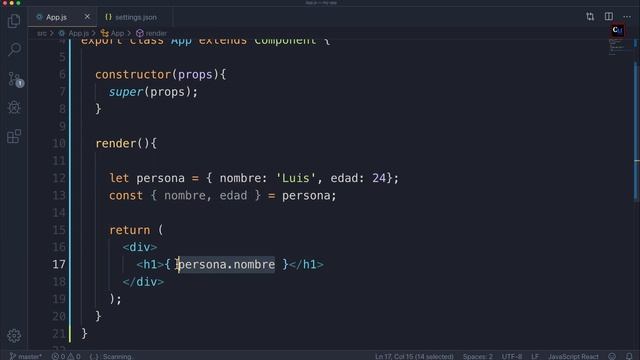Switch to the settings.json tab
This screenshot has height=360, width=640.
[x=131, y=17]
